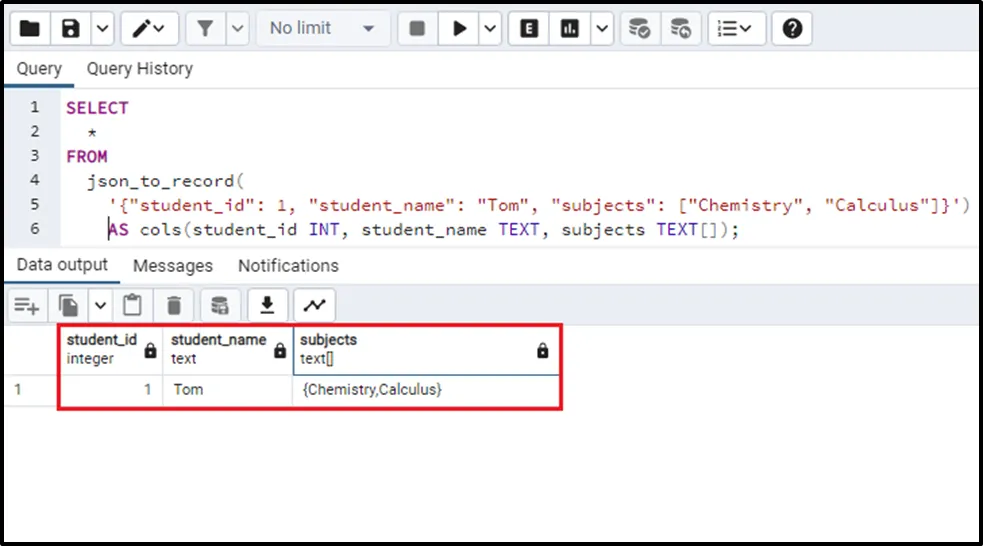983x546 pixels.
Task: Download results with the download arrow icon
Action: [267, 305]
